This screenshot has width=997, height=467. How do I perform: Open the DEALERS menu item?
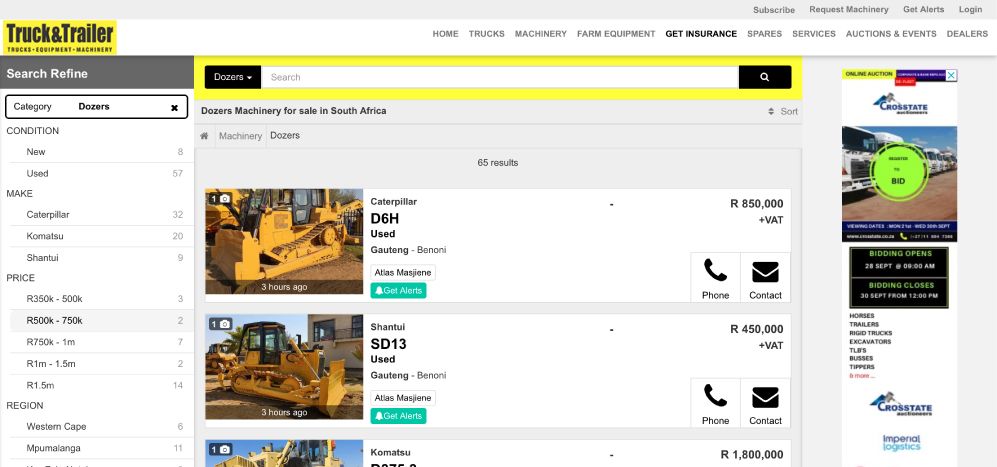pos(967,34)
